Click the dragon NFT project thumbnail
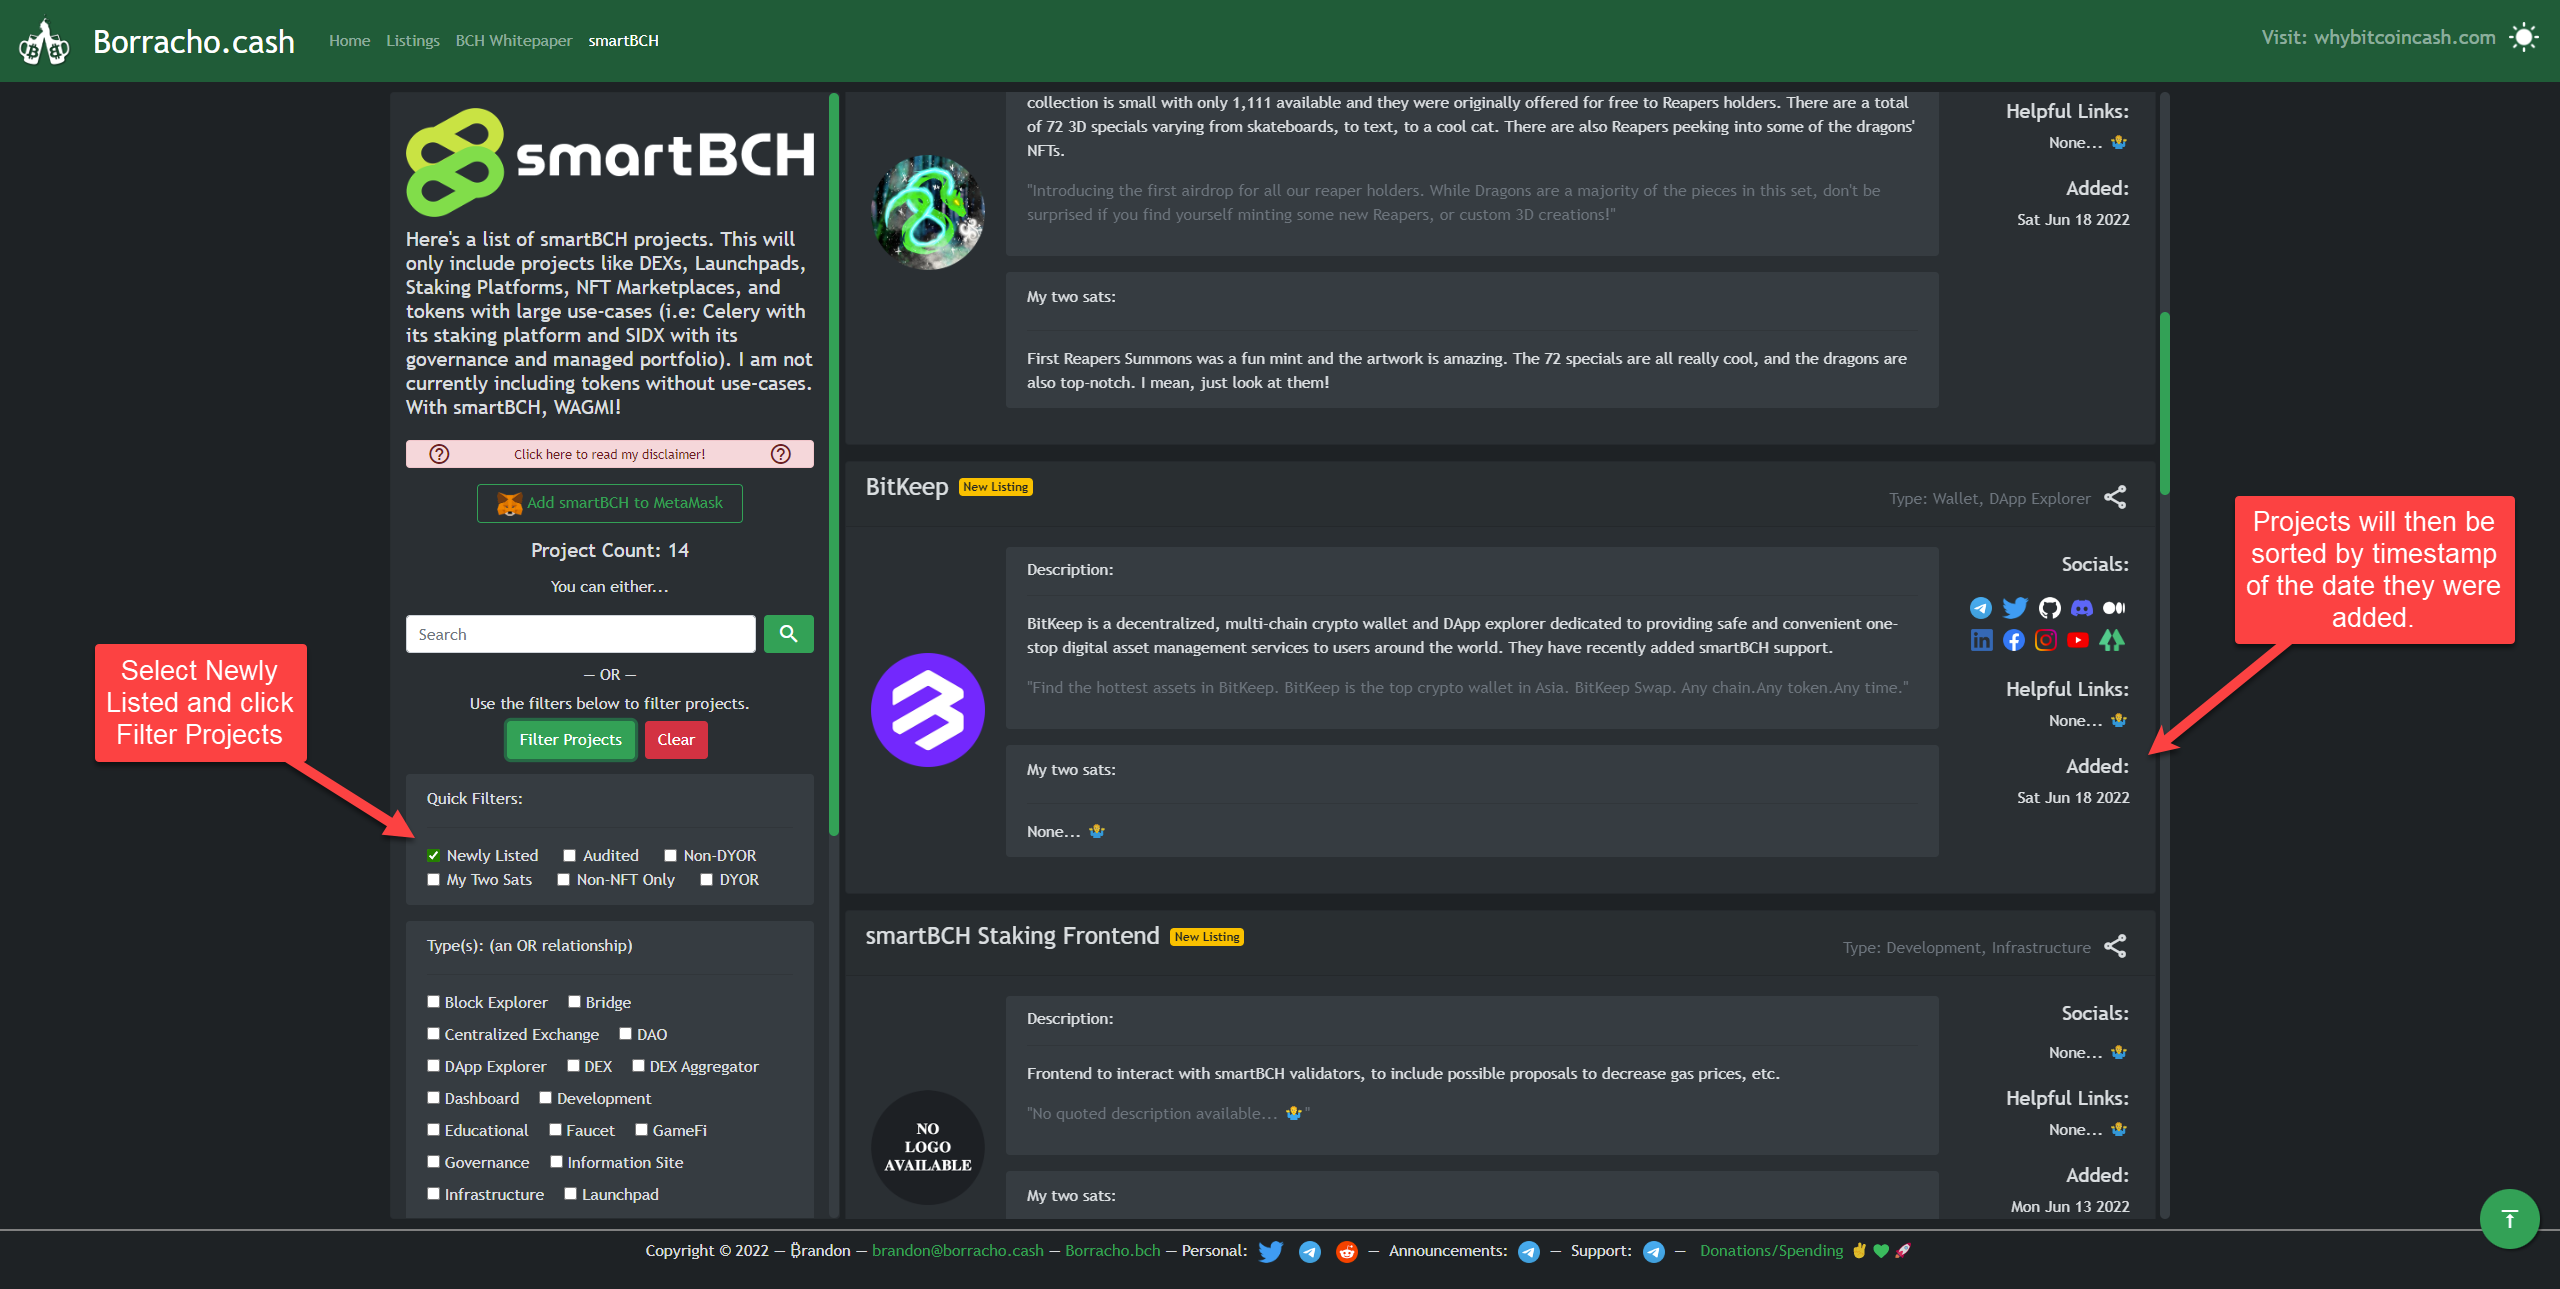Screen dimensions: 2560x1289 tap(928, 212)
